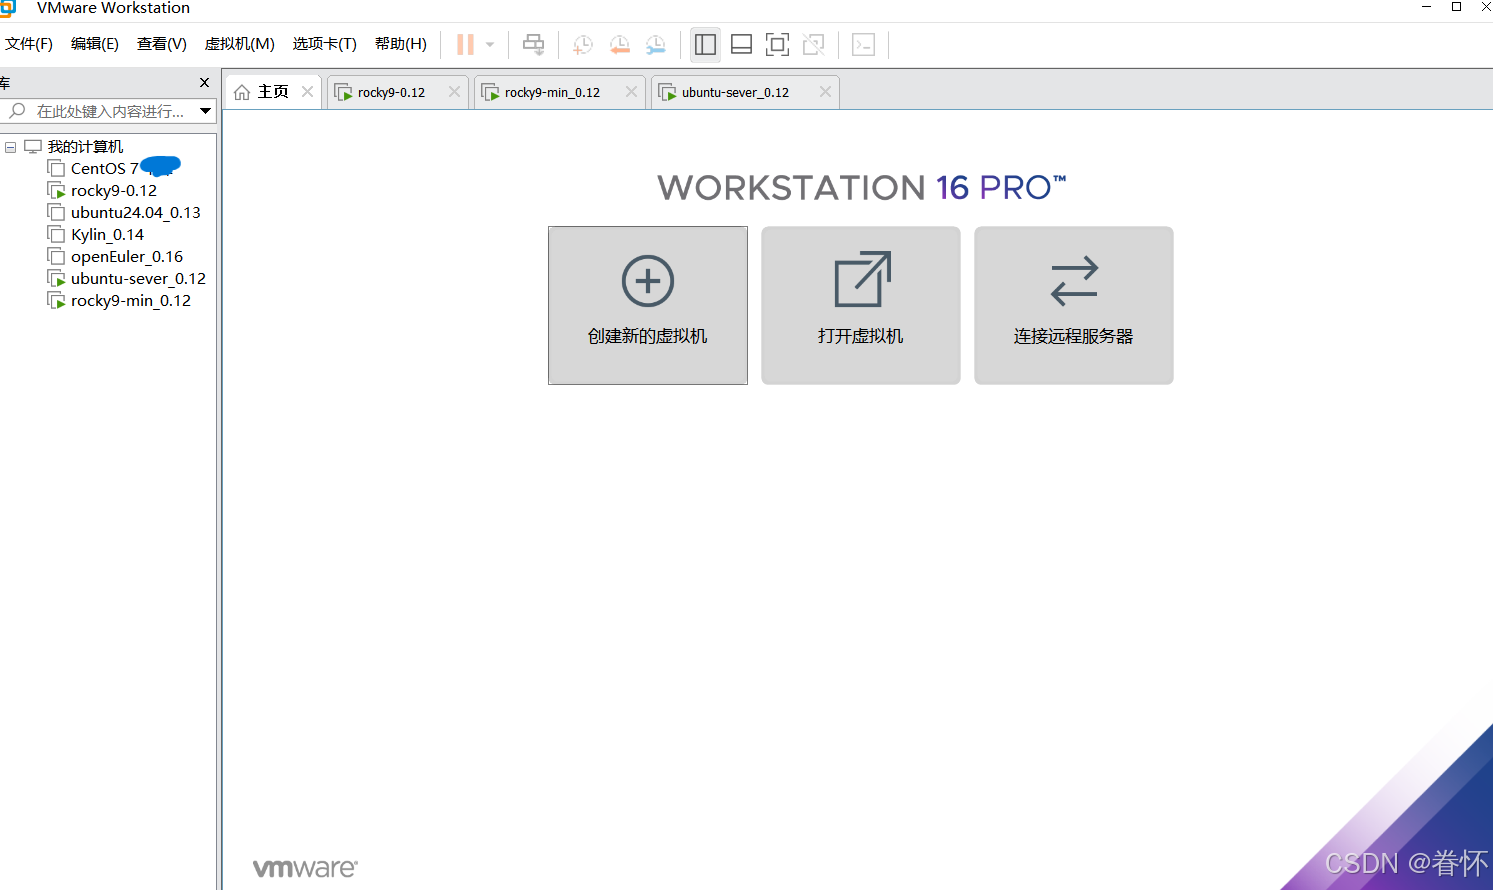The width and height of the screenshot is (1493, 890).
Task: Open the 编辑(E) menu
Action: pyautogui.click(x=95, y=44)
